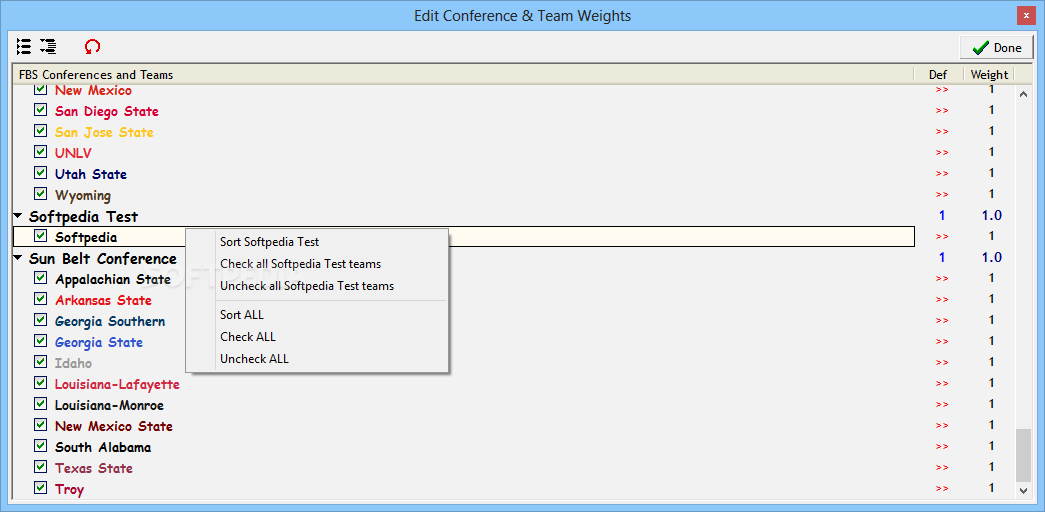Select the San Jose State team name

pos(104,132)
